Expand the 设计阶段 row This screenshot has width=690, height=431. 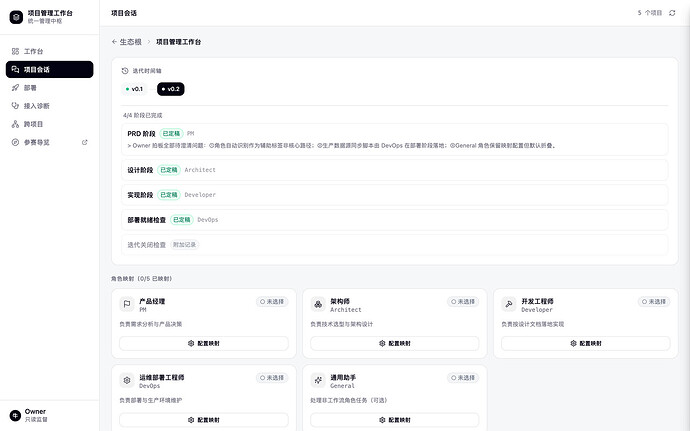(394, 170)
